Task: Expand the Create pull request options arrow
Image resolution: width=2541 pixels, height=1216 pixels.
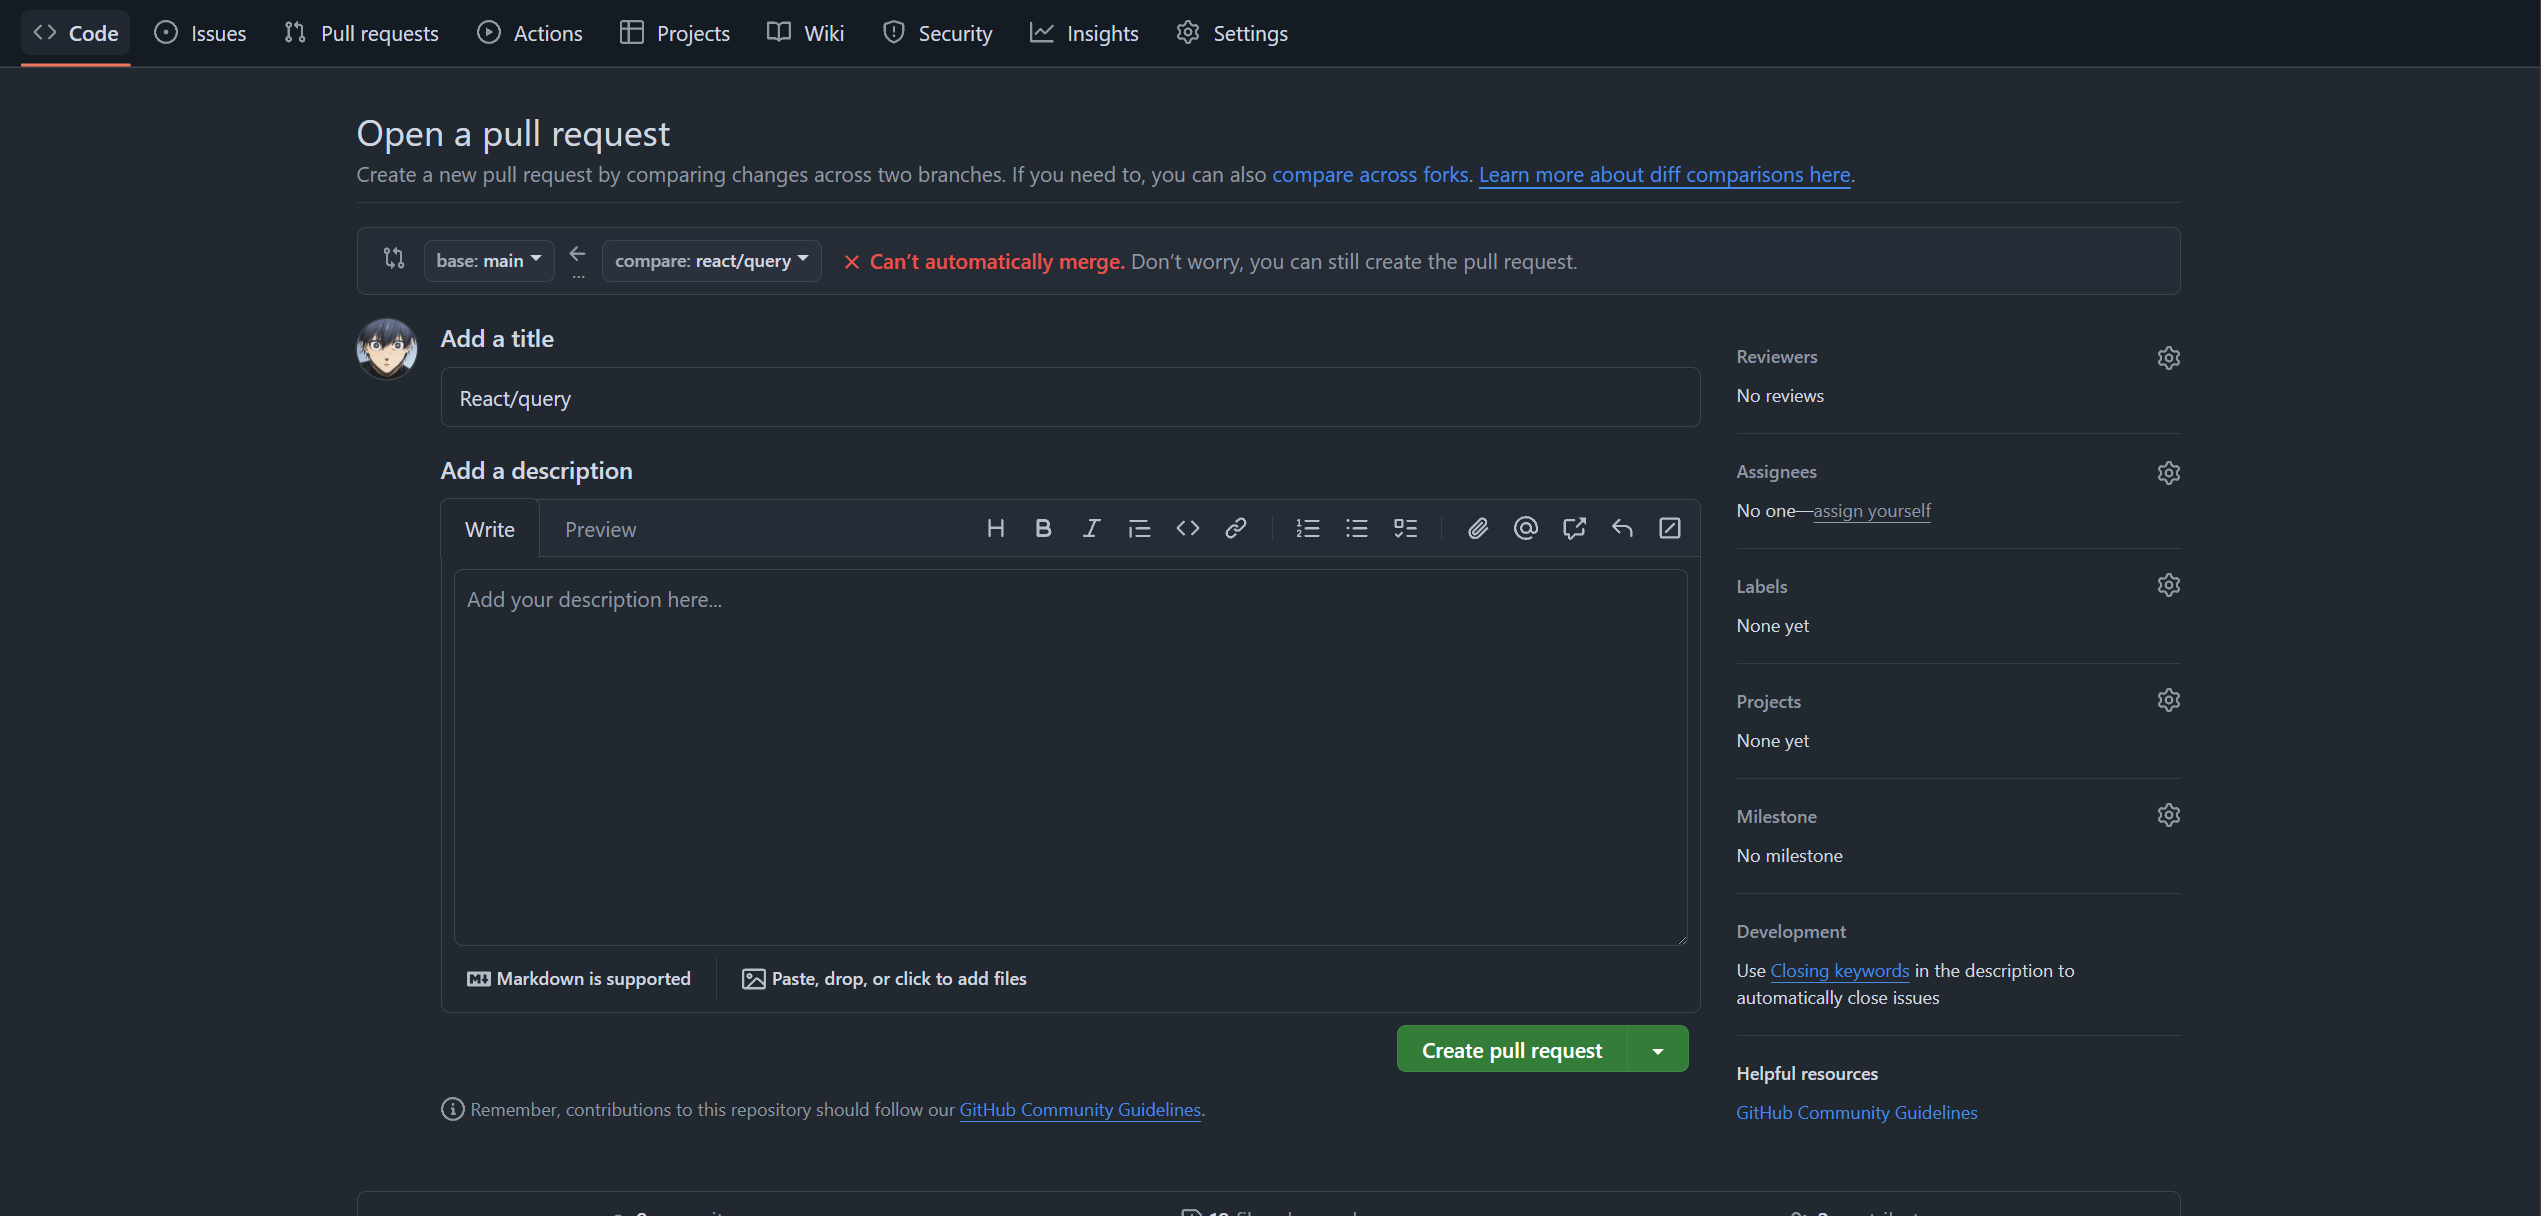Action: (x=1658, y=1050)
